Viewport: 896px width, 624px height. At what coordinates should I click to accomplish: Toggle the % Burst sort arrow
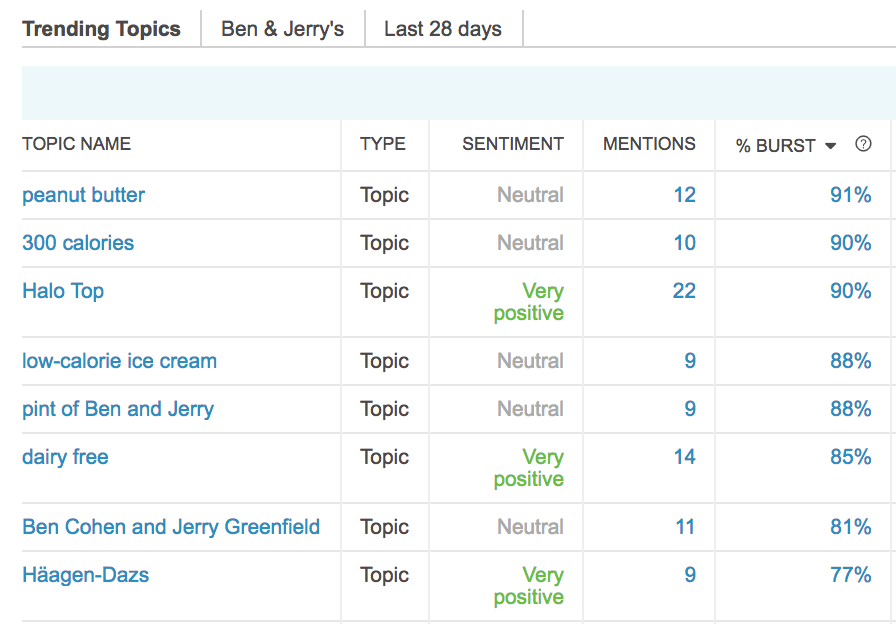coord(830,146)
